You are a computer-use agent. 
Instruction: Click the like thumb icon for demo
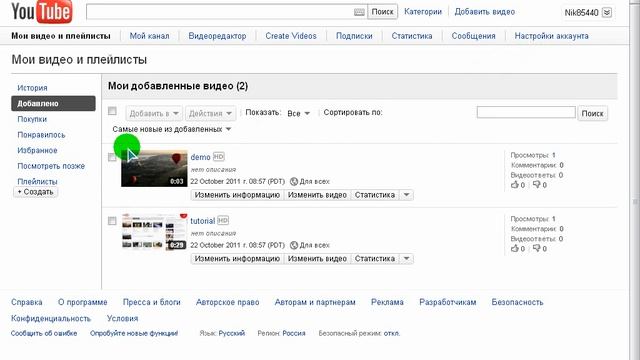click(514, 184)
